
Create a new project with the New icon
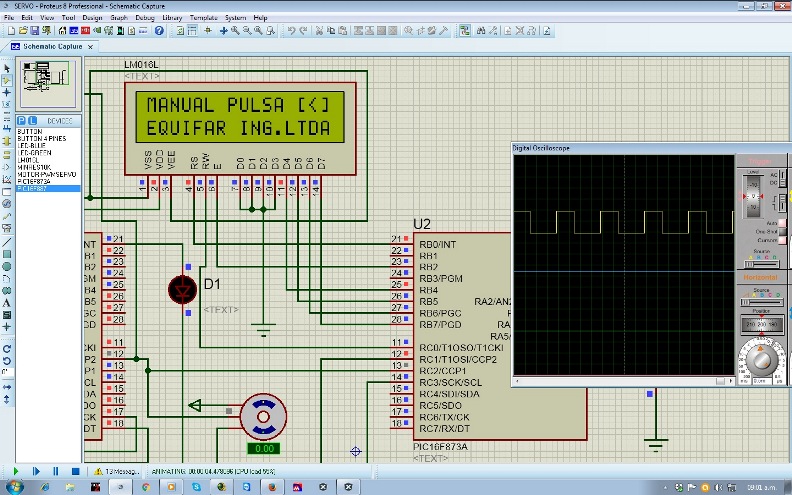point(11,31)
